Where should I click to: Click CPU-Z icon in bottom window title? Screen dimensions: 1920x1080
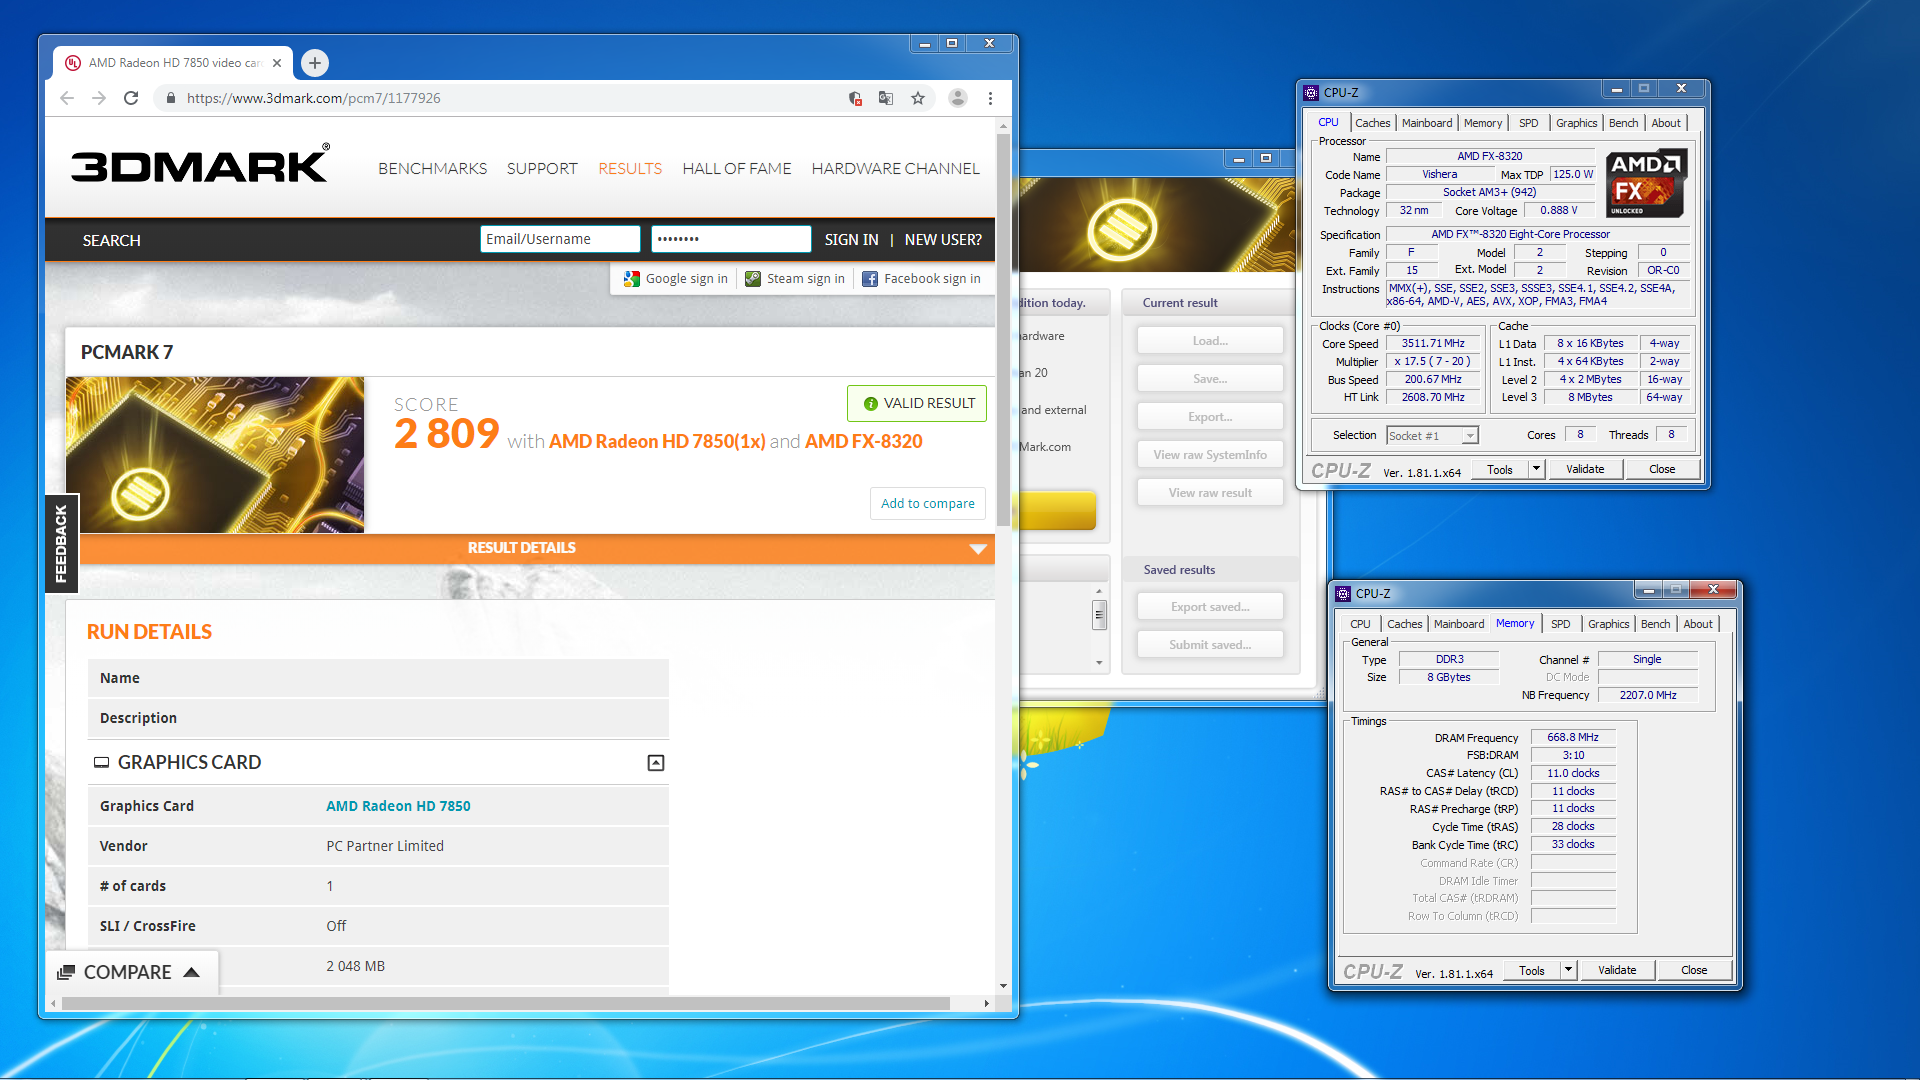(x=1343, y=593)
